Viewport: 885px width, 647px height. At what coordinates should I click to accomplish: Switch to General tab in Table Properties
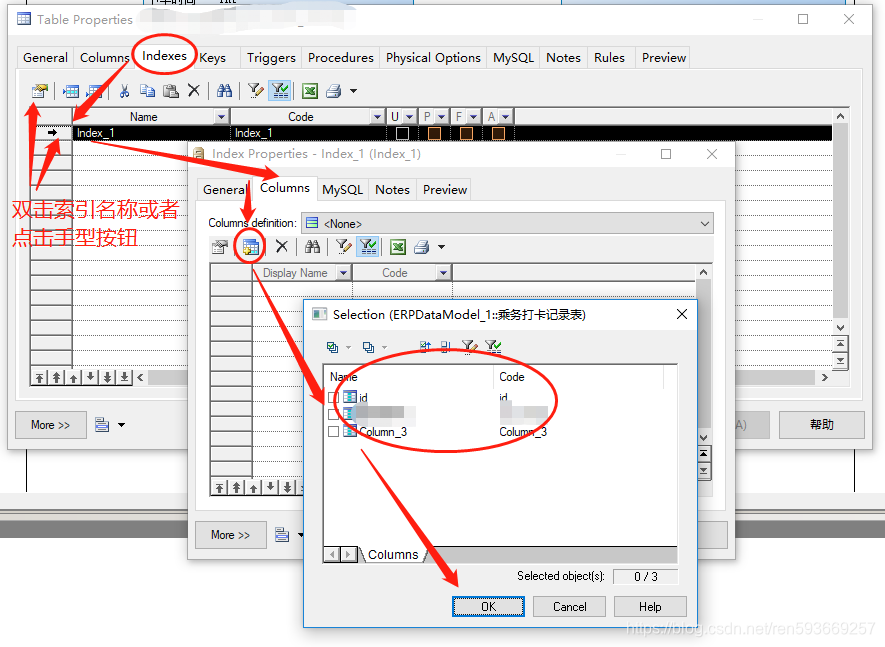click(x=45, y=58)
